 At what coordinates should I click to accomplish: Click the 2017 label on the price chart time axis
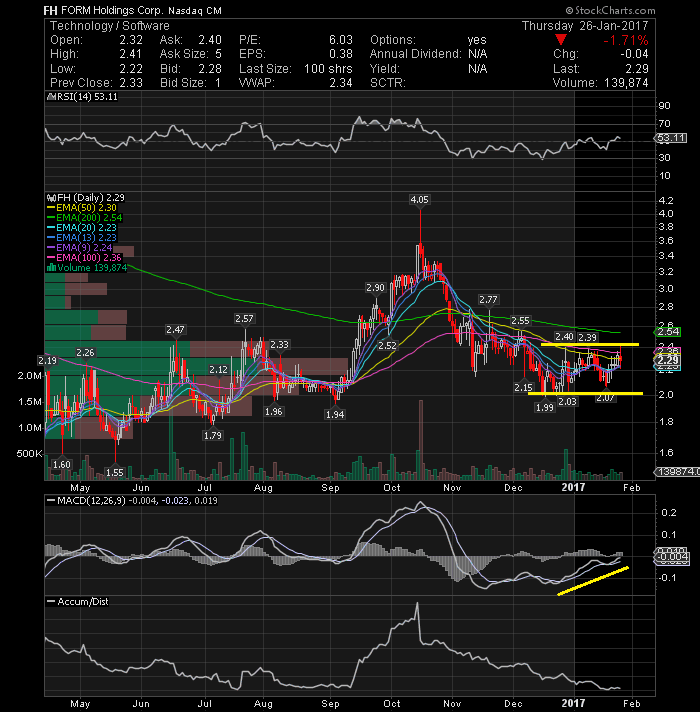pyautogui.click(x=573, y=487)
